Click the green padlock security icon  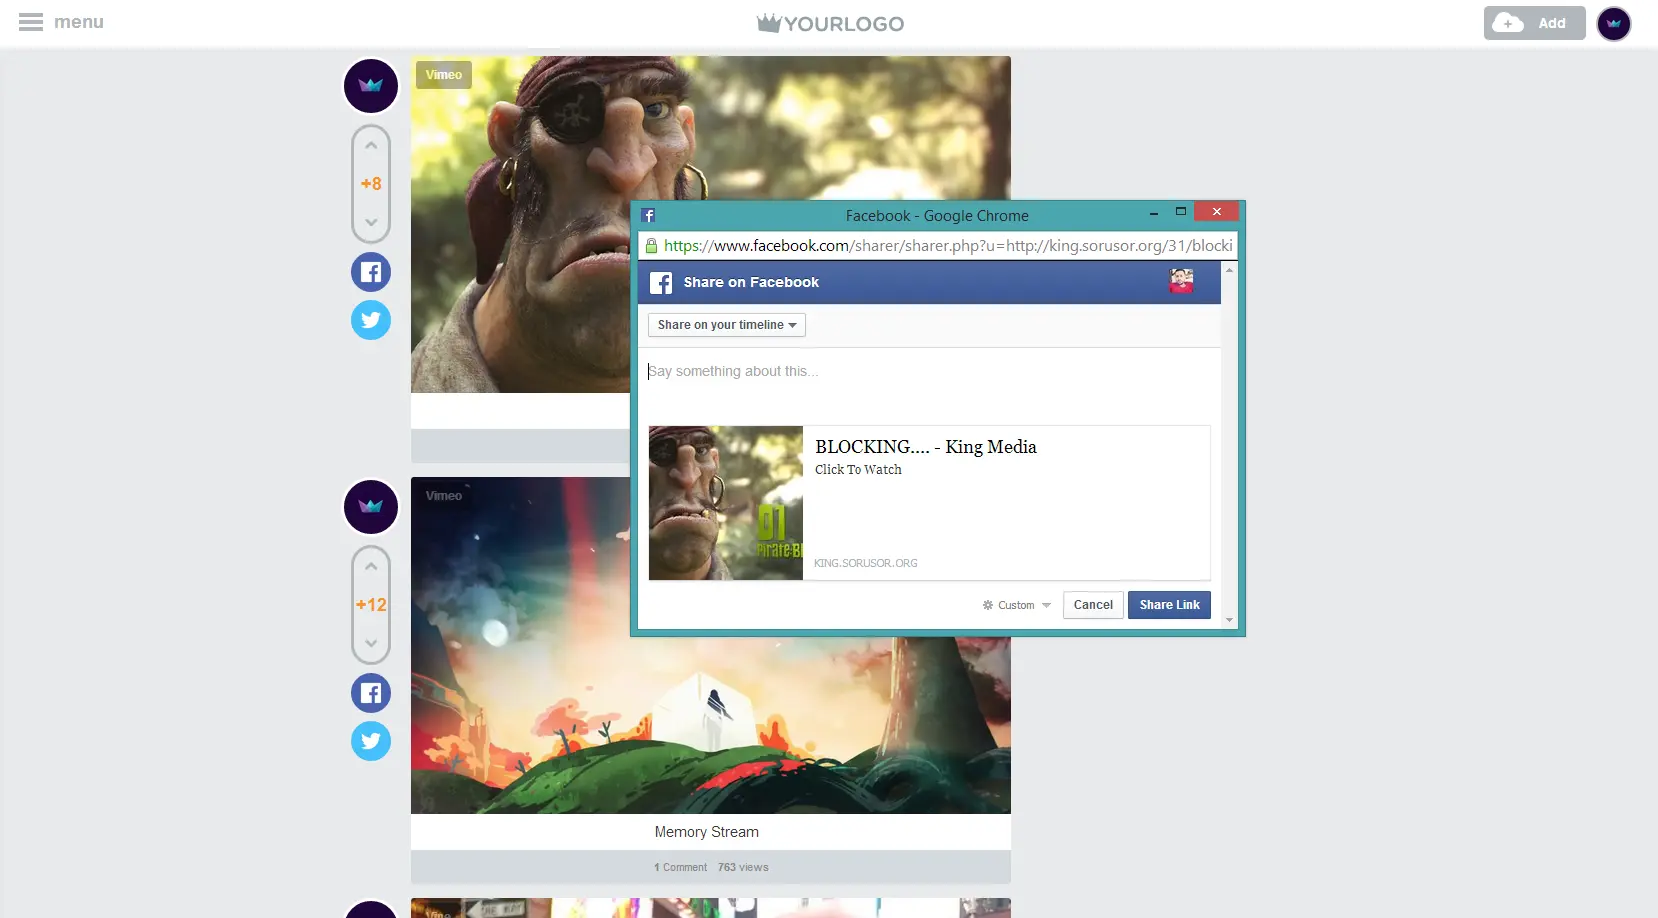[x=651, y=246]
